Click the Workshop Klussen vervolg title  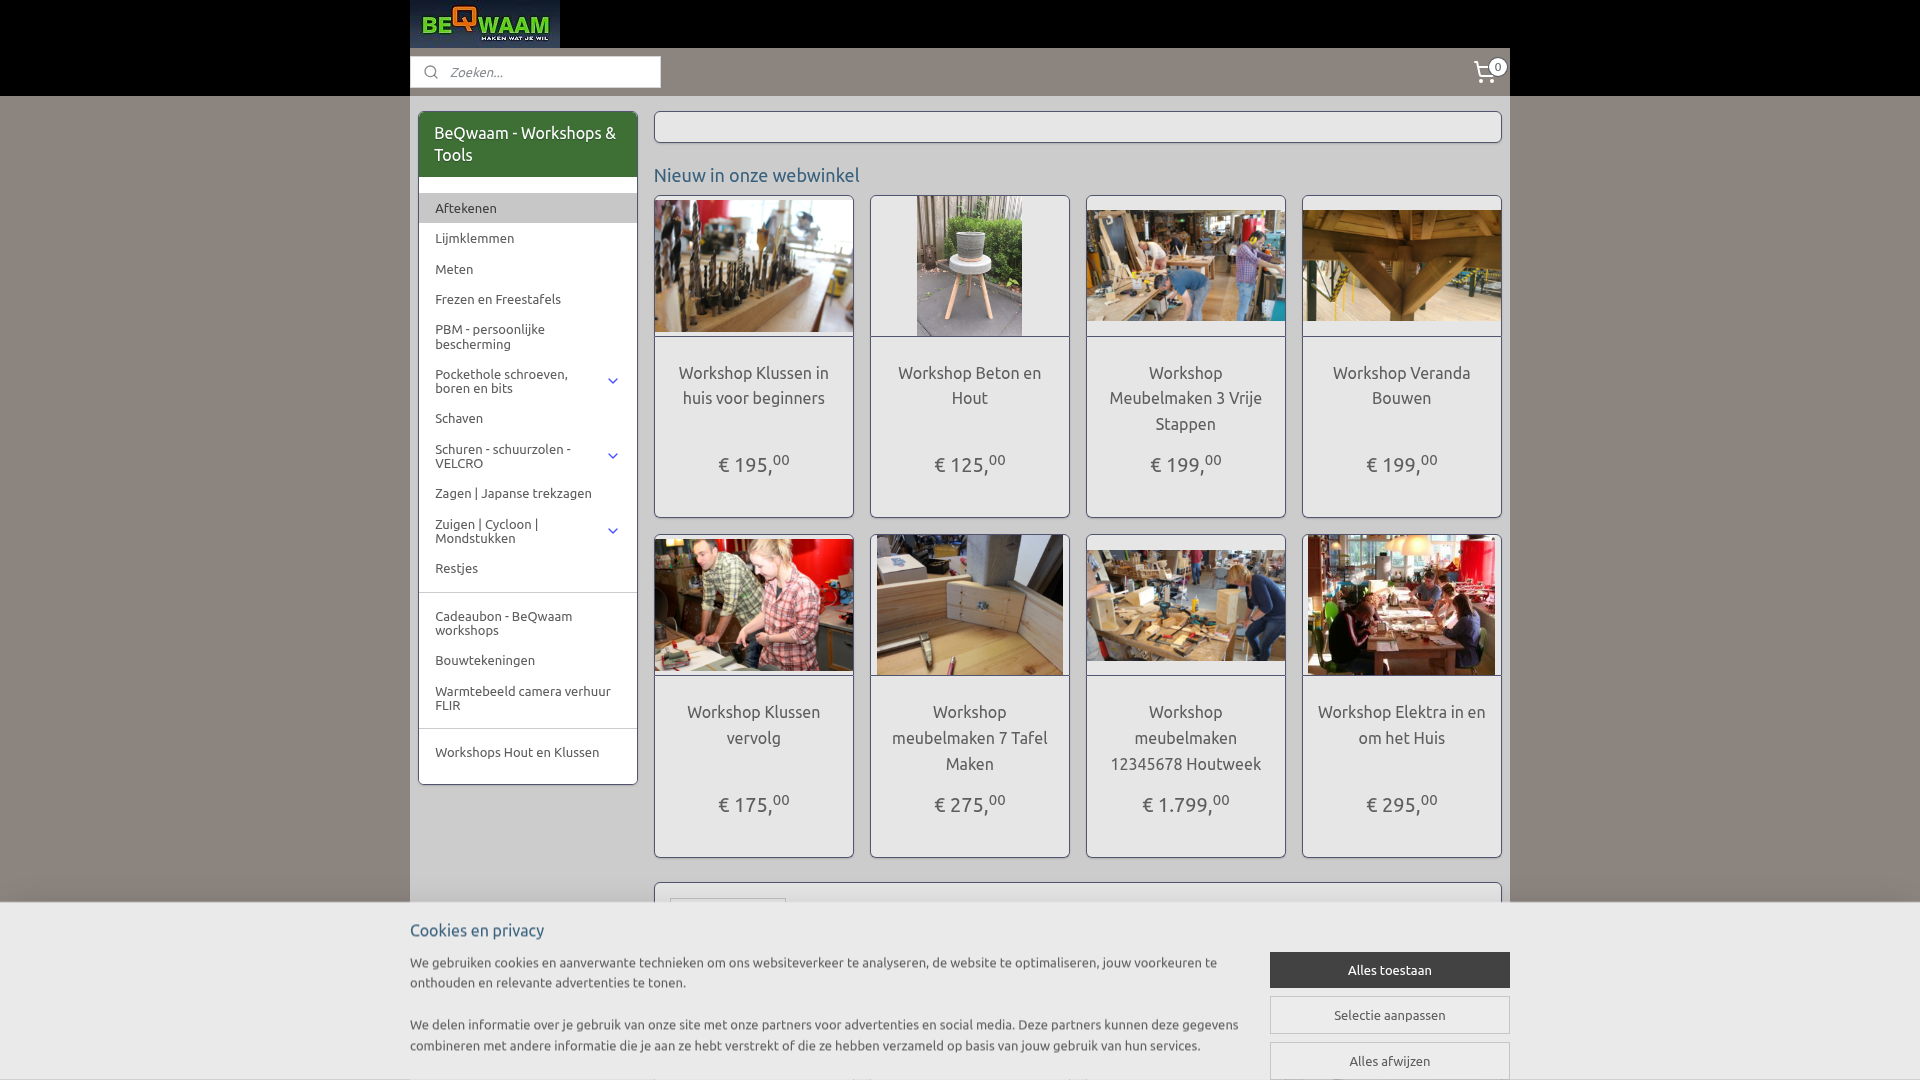(754, 725)
